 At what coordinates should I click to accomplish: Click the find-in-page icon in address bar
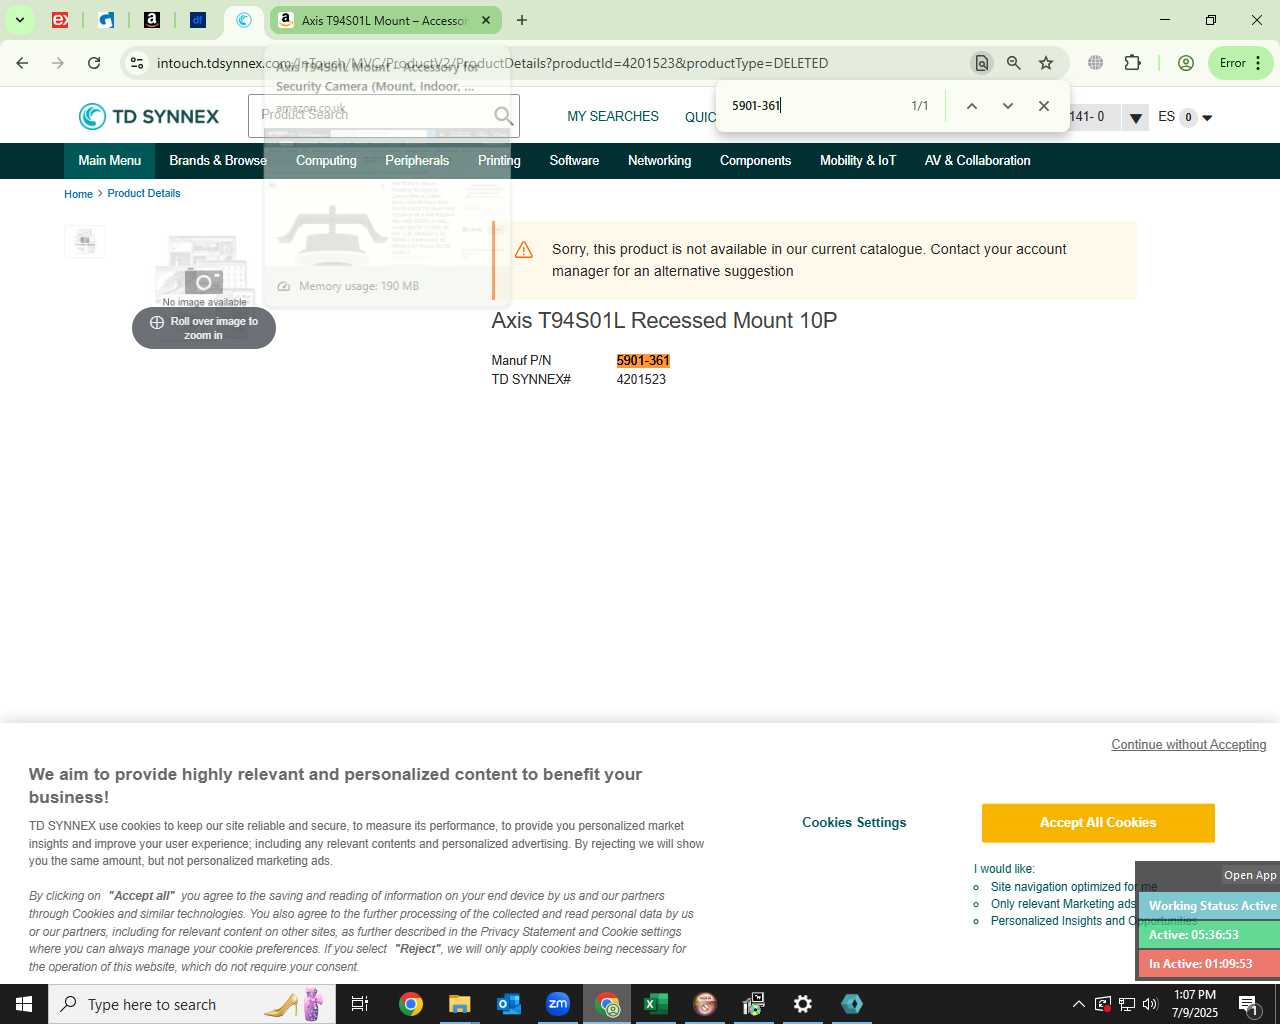(982, 63)
